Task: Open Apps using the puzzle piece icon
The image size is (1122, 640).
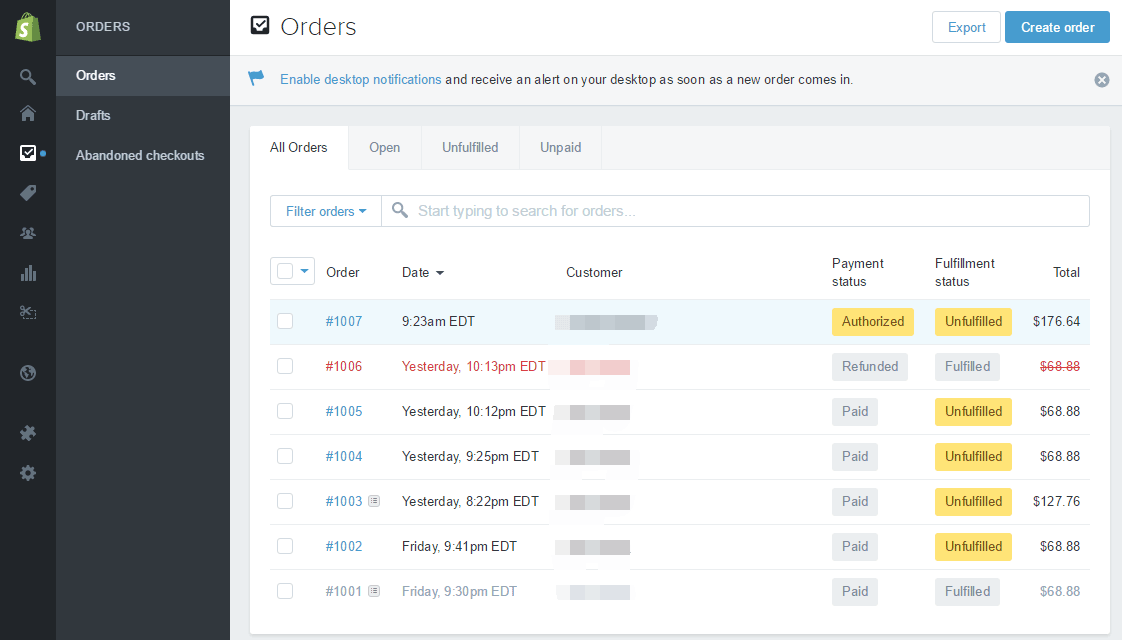Action: (28, 433)
